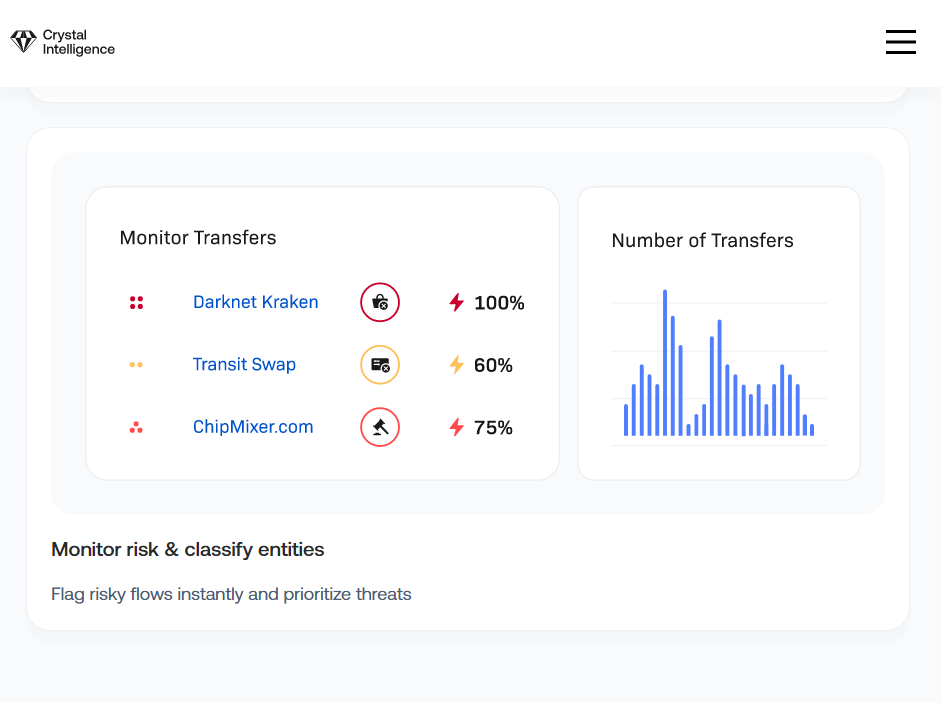Click the red lightning bolt beside 100%

coord(457,302)
